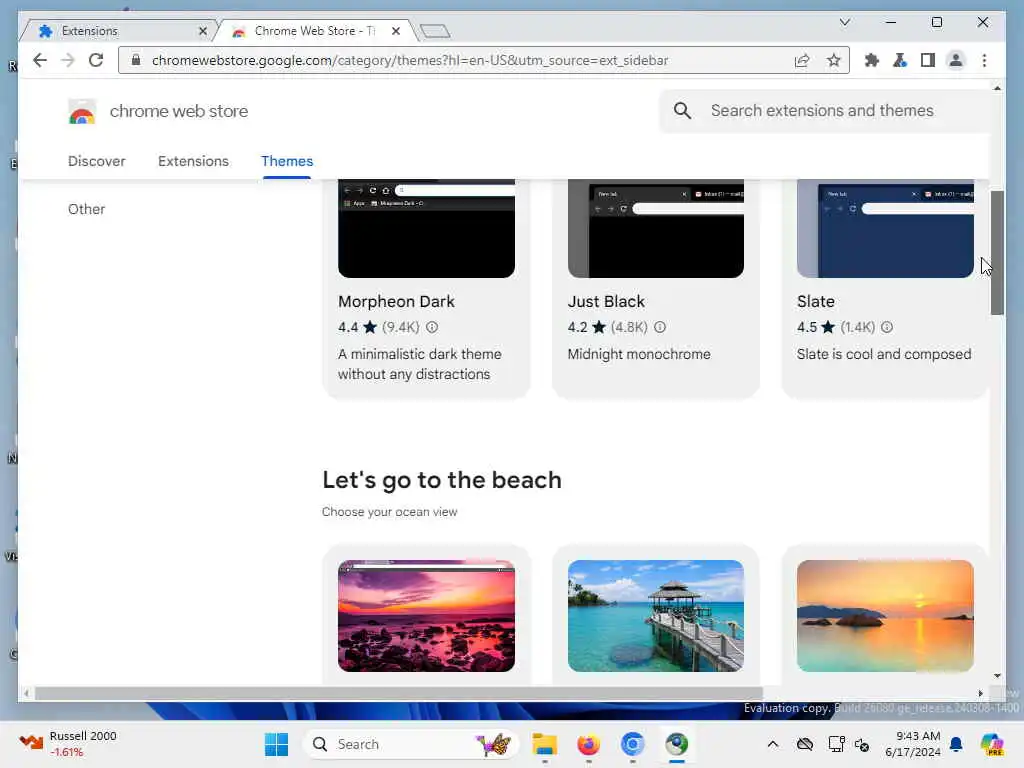1024x768 pixels.
Task: Open the Chrome profile avatar menu
Action: [955, 60]
